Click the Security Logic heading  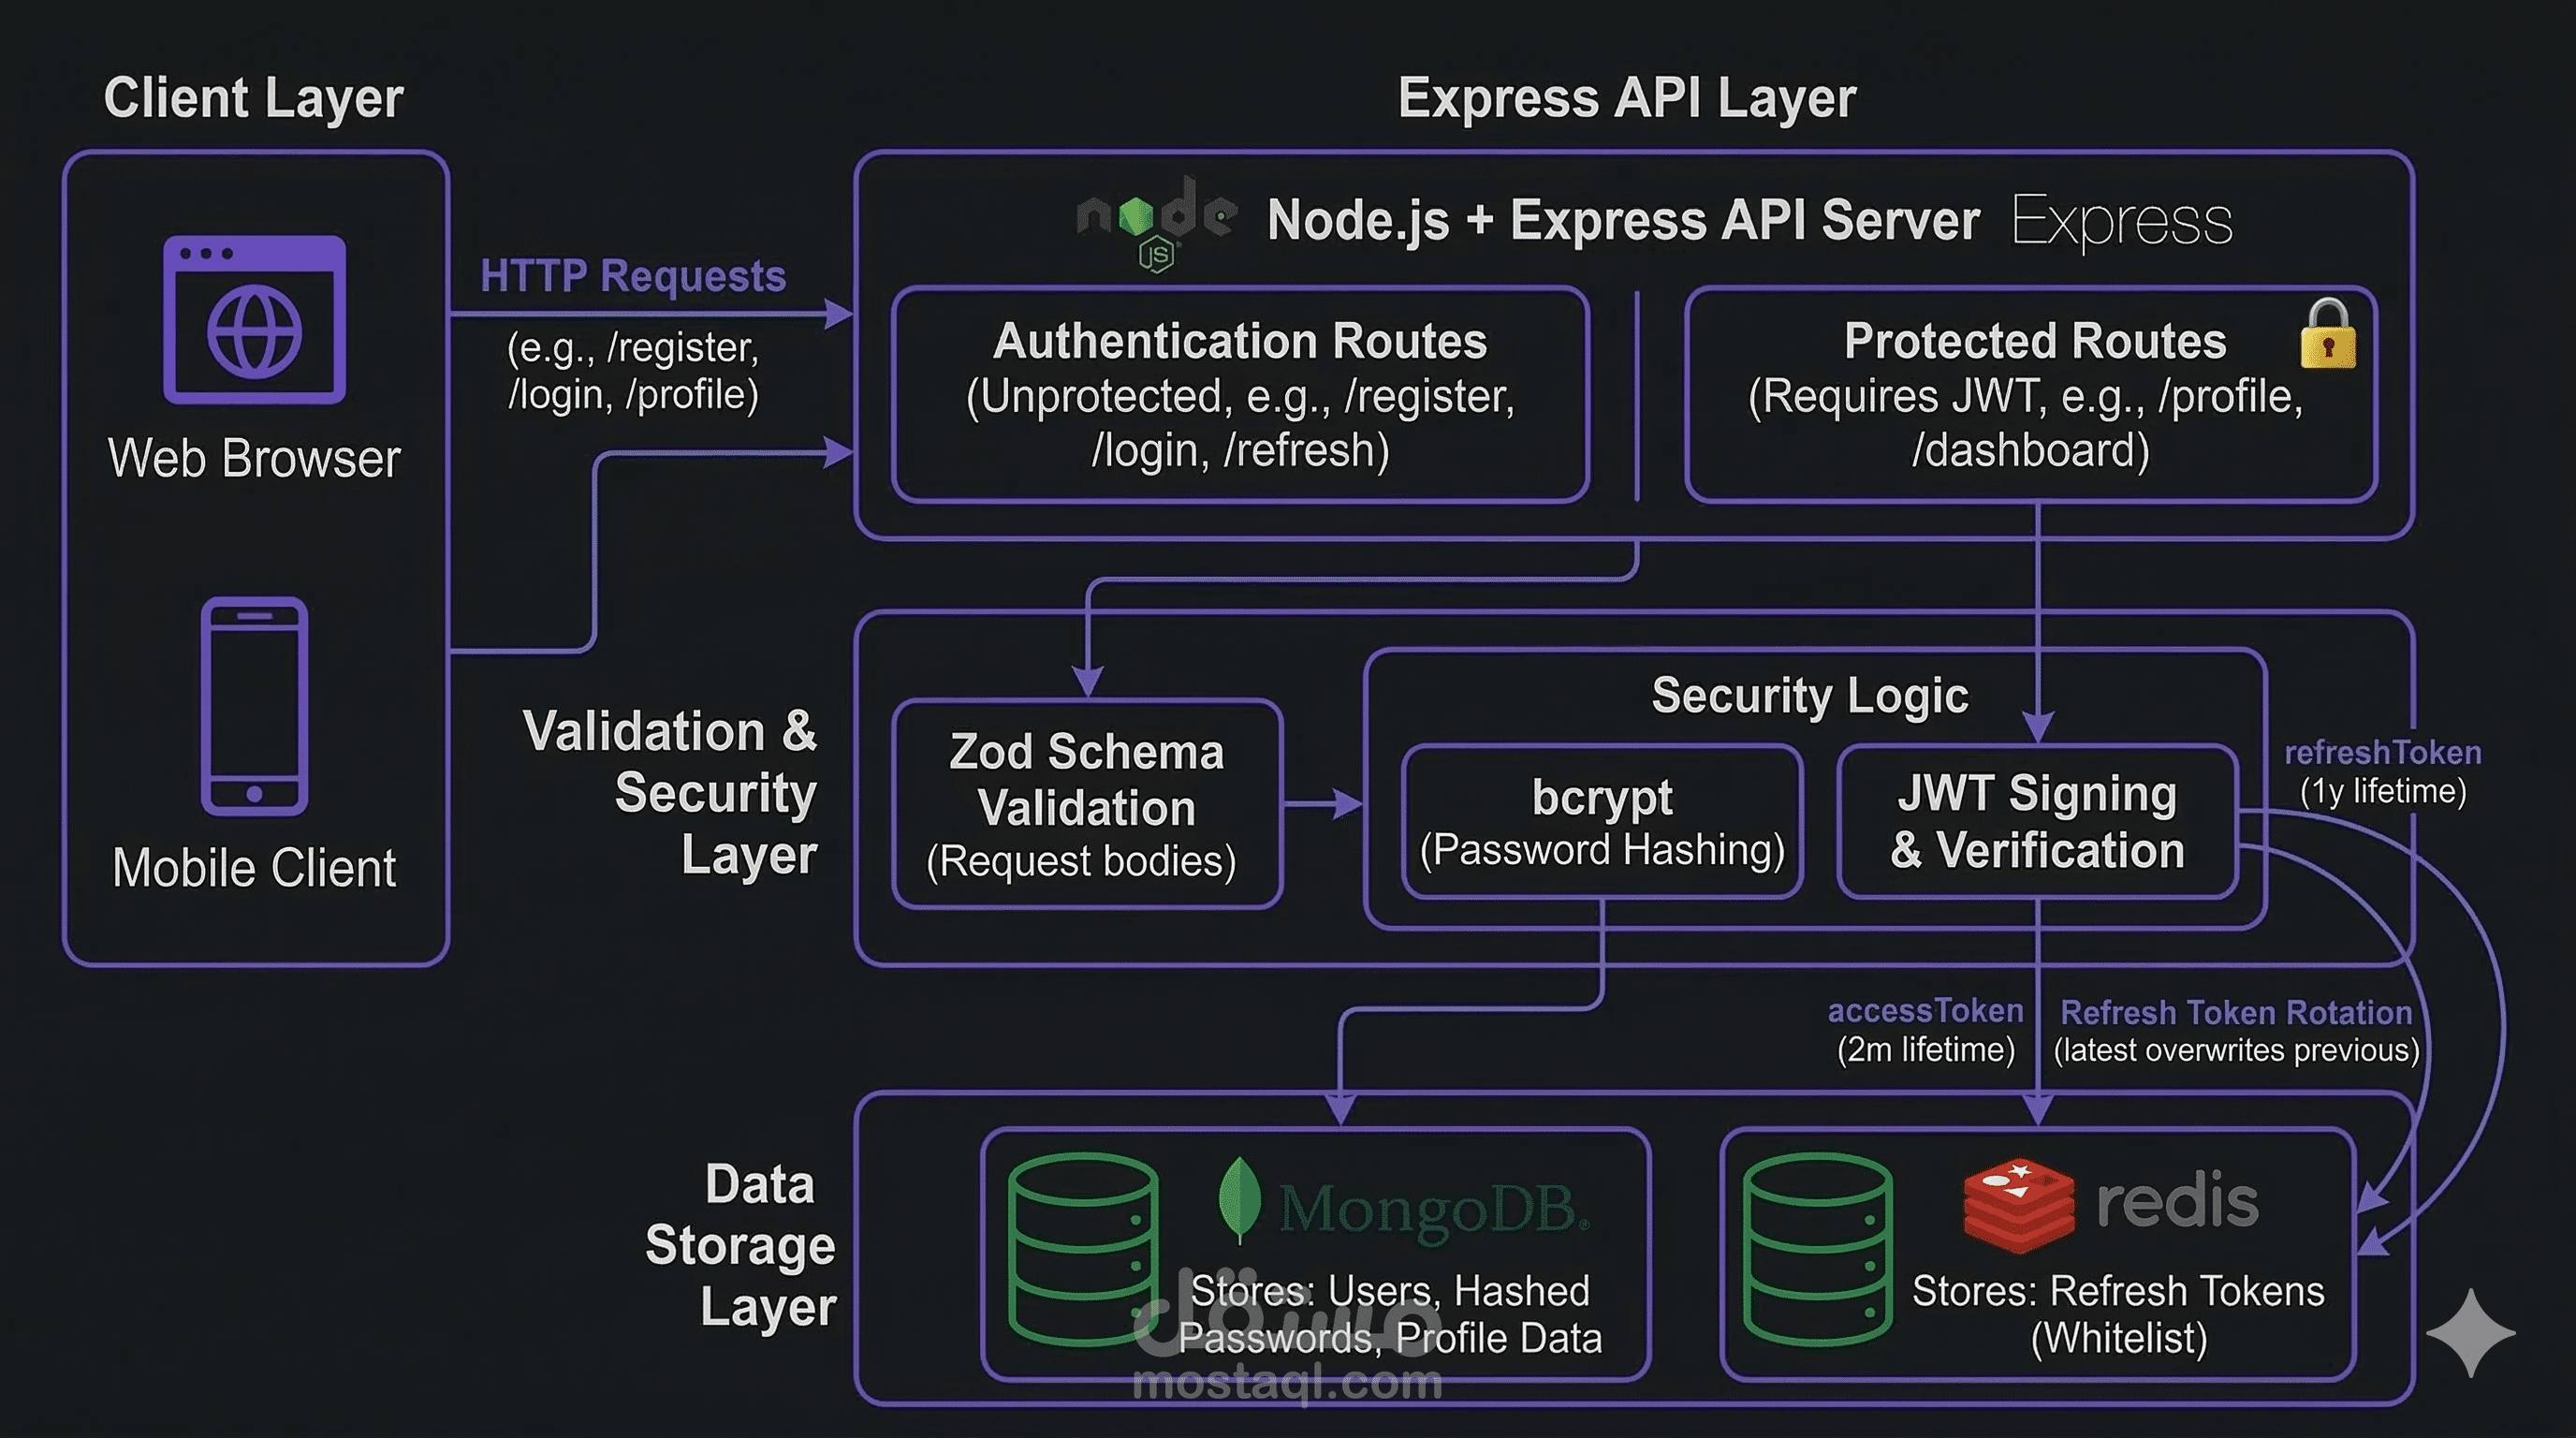click(1809, 695)
